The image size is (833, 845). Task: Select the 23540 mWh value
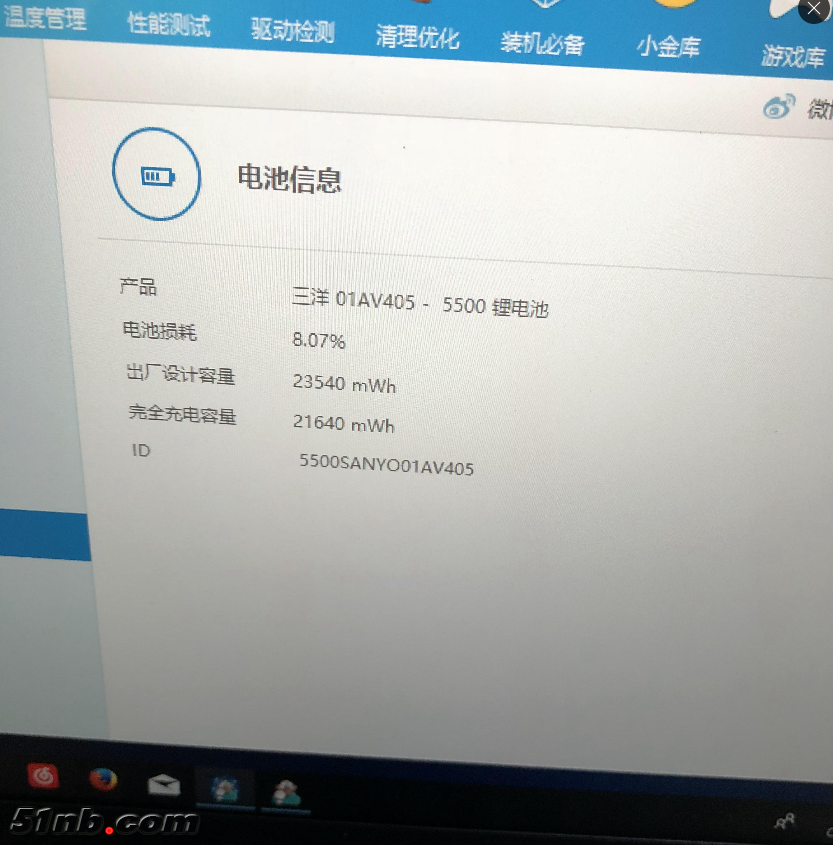[344, 384]
